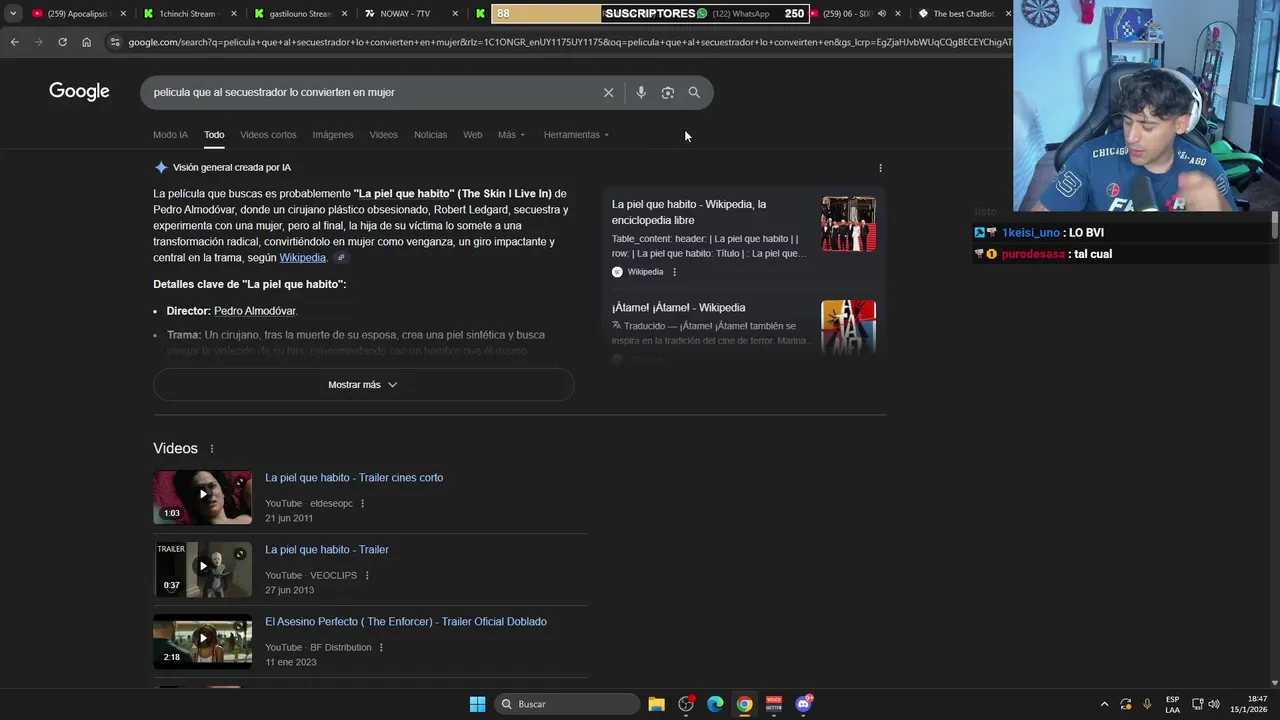Open the tab search dropdown arrow
Screen dimensions: 1280x720
(13, 14)
